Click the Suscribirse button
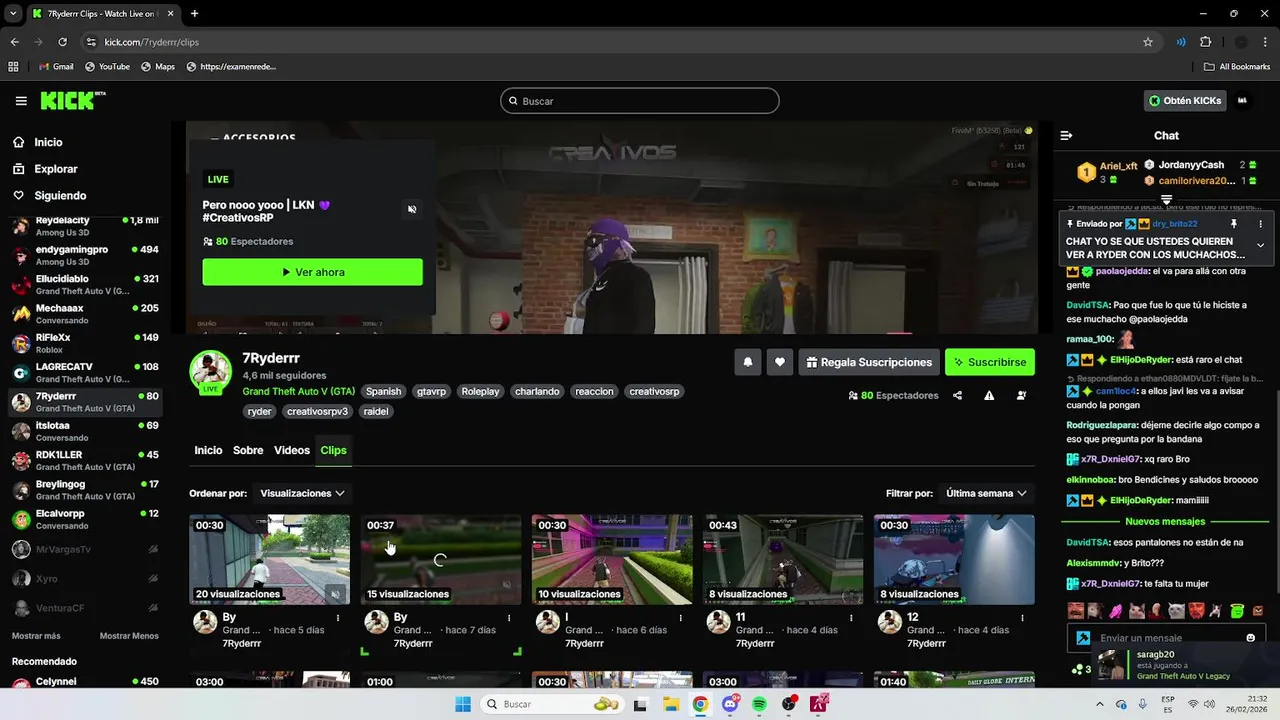 [990, 362]
